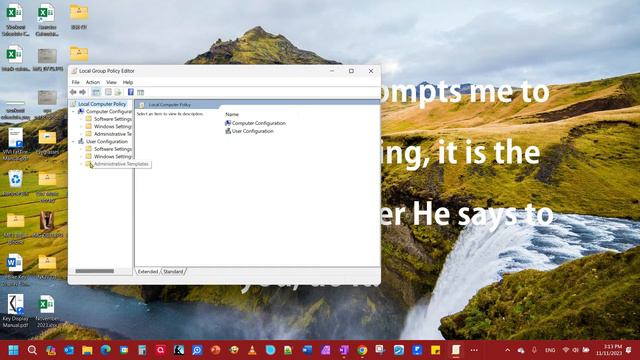Open the Word icon on the taskbar
Screen dimensions: 640x360
[307, 350]
